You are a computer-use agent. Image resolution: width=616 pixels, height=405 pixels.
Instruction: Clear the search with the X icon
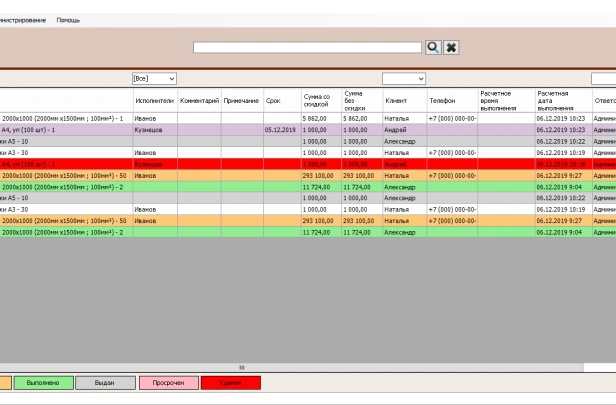tap(451, 47)
